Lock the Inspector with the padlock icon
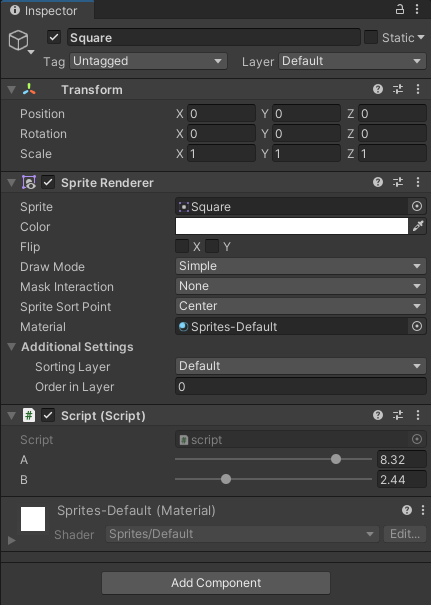 click(x=400, y=9)
